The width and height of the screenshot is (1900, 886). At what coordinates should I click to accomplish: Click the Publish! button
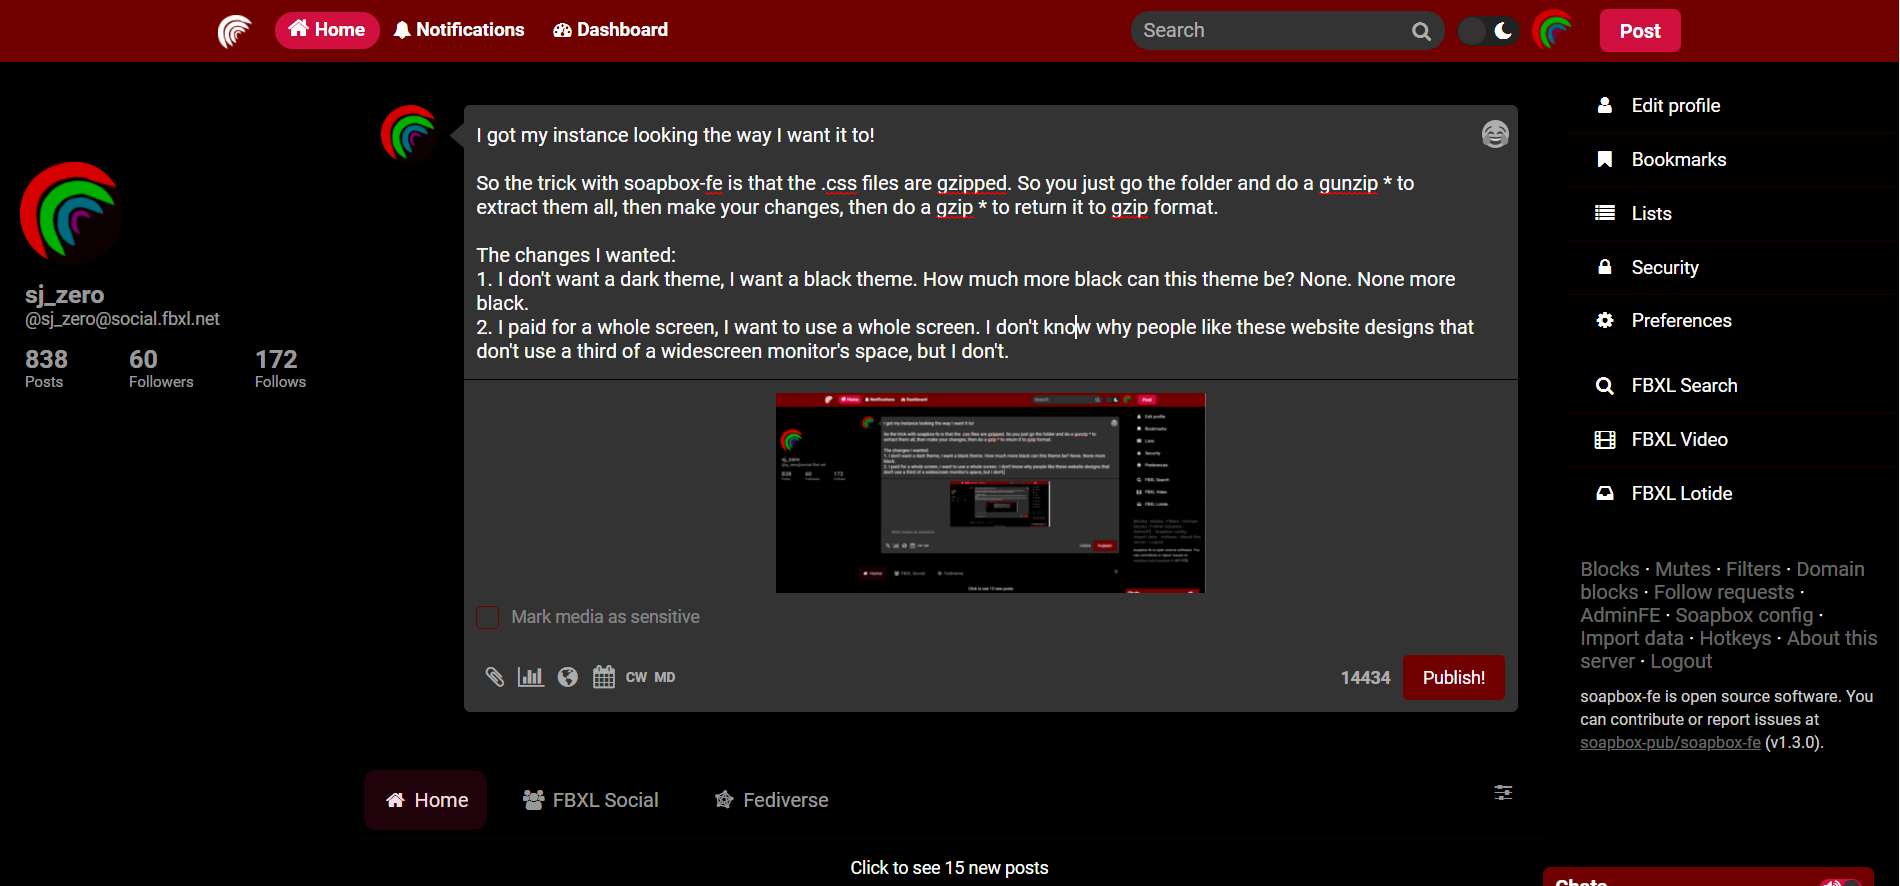(1453, 678)
